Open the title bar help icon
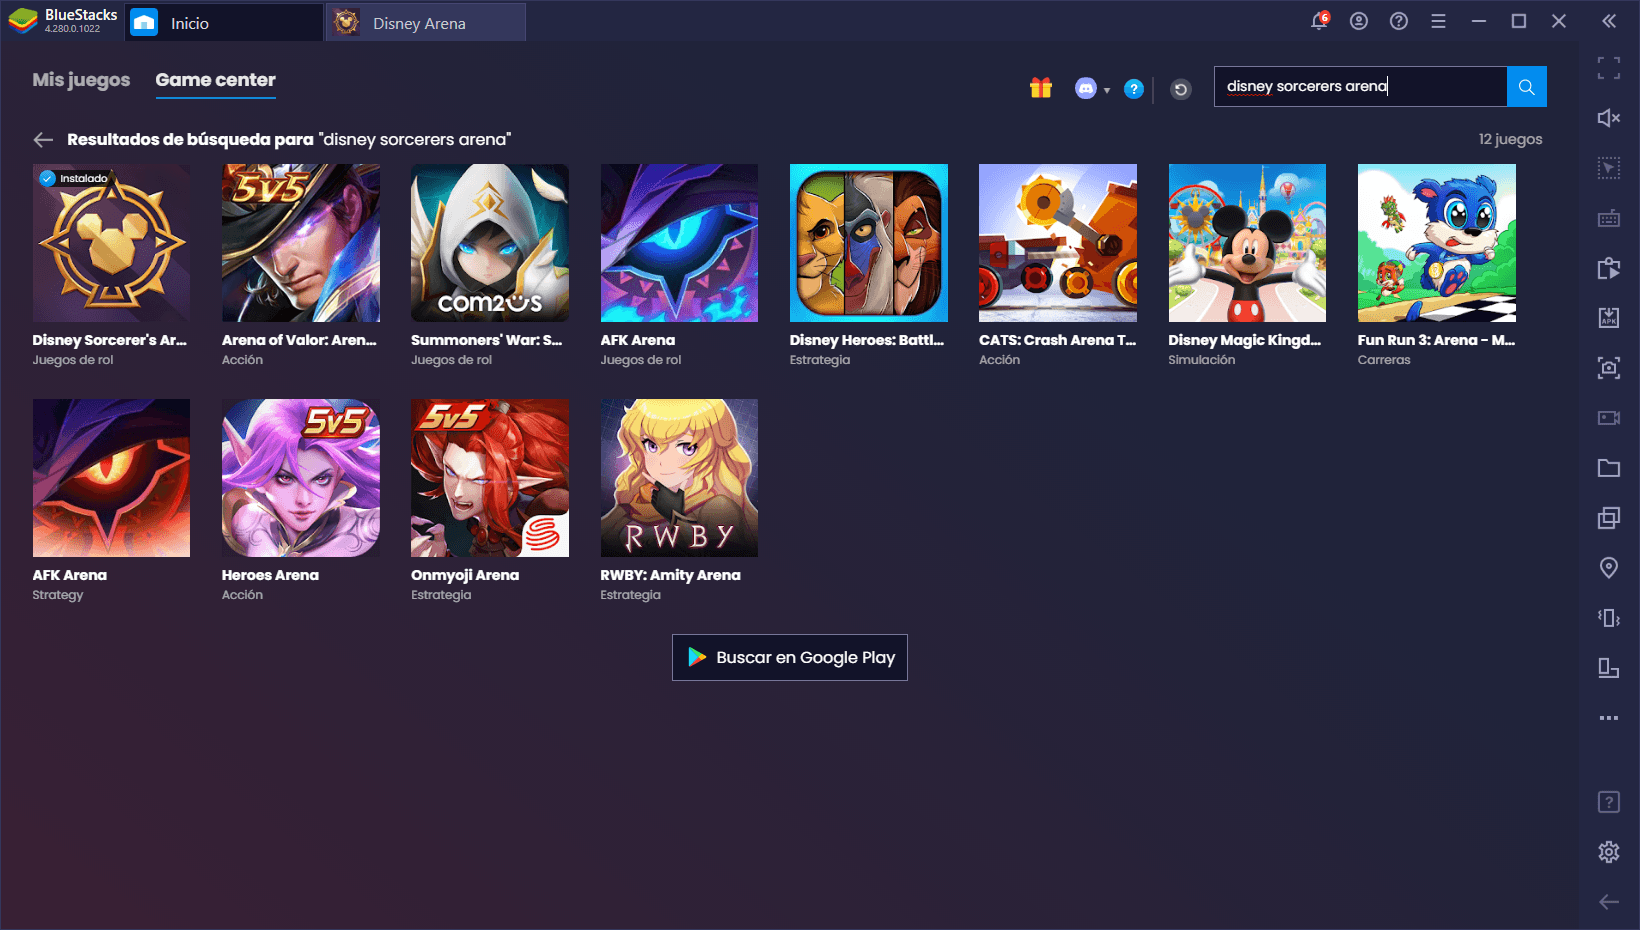Image resolution: width=1640 pixels, height=930 pixels. click(1399, 21)
